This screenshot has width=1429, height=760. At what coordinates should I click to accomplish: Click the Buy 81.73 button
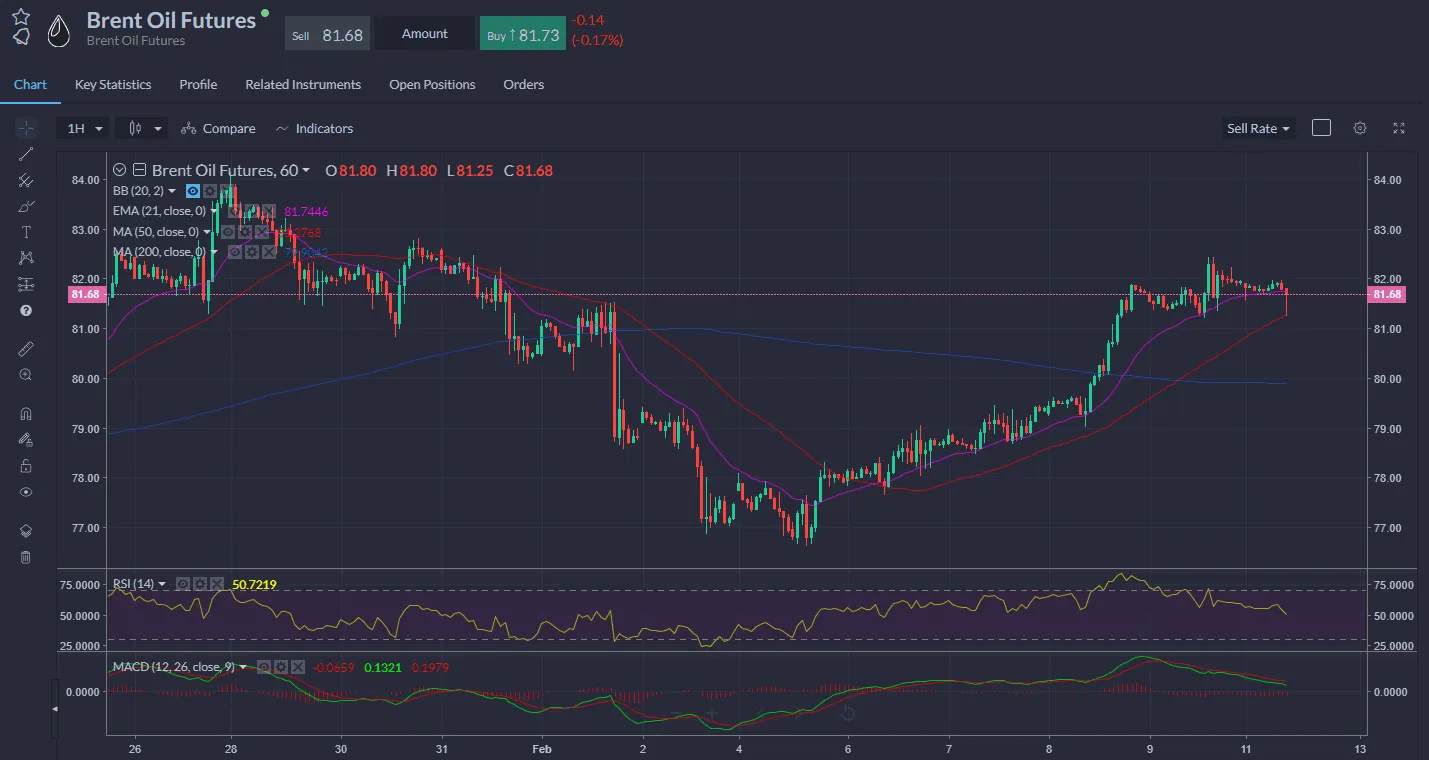(x=523, y=34)
